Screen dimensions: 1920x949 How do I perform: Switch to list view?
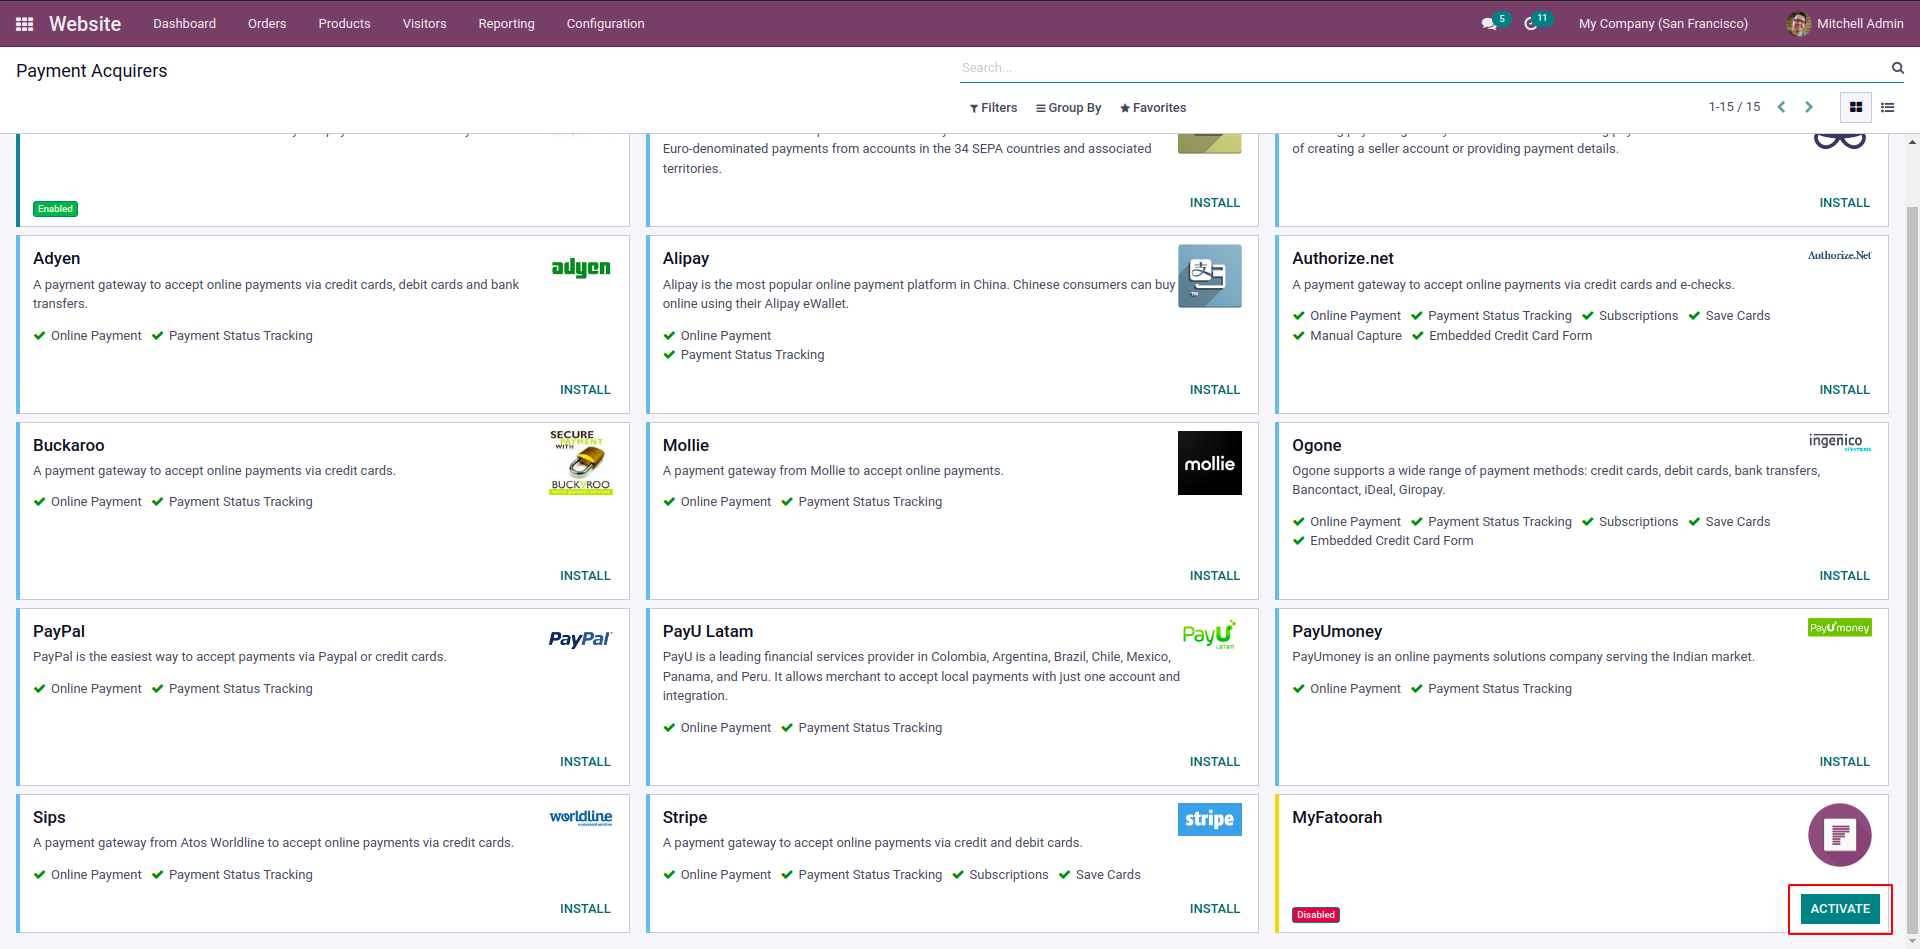(1888, 107)
